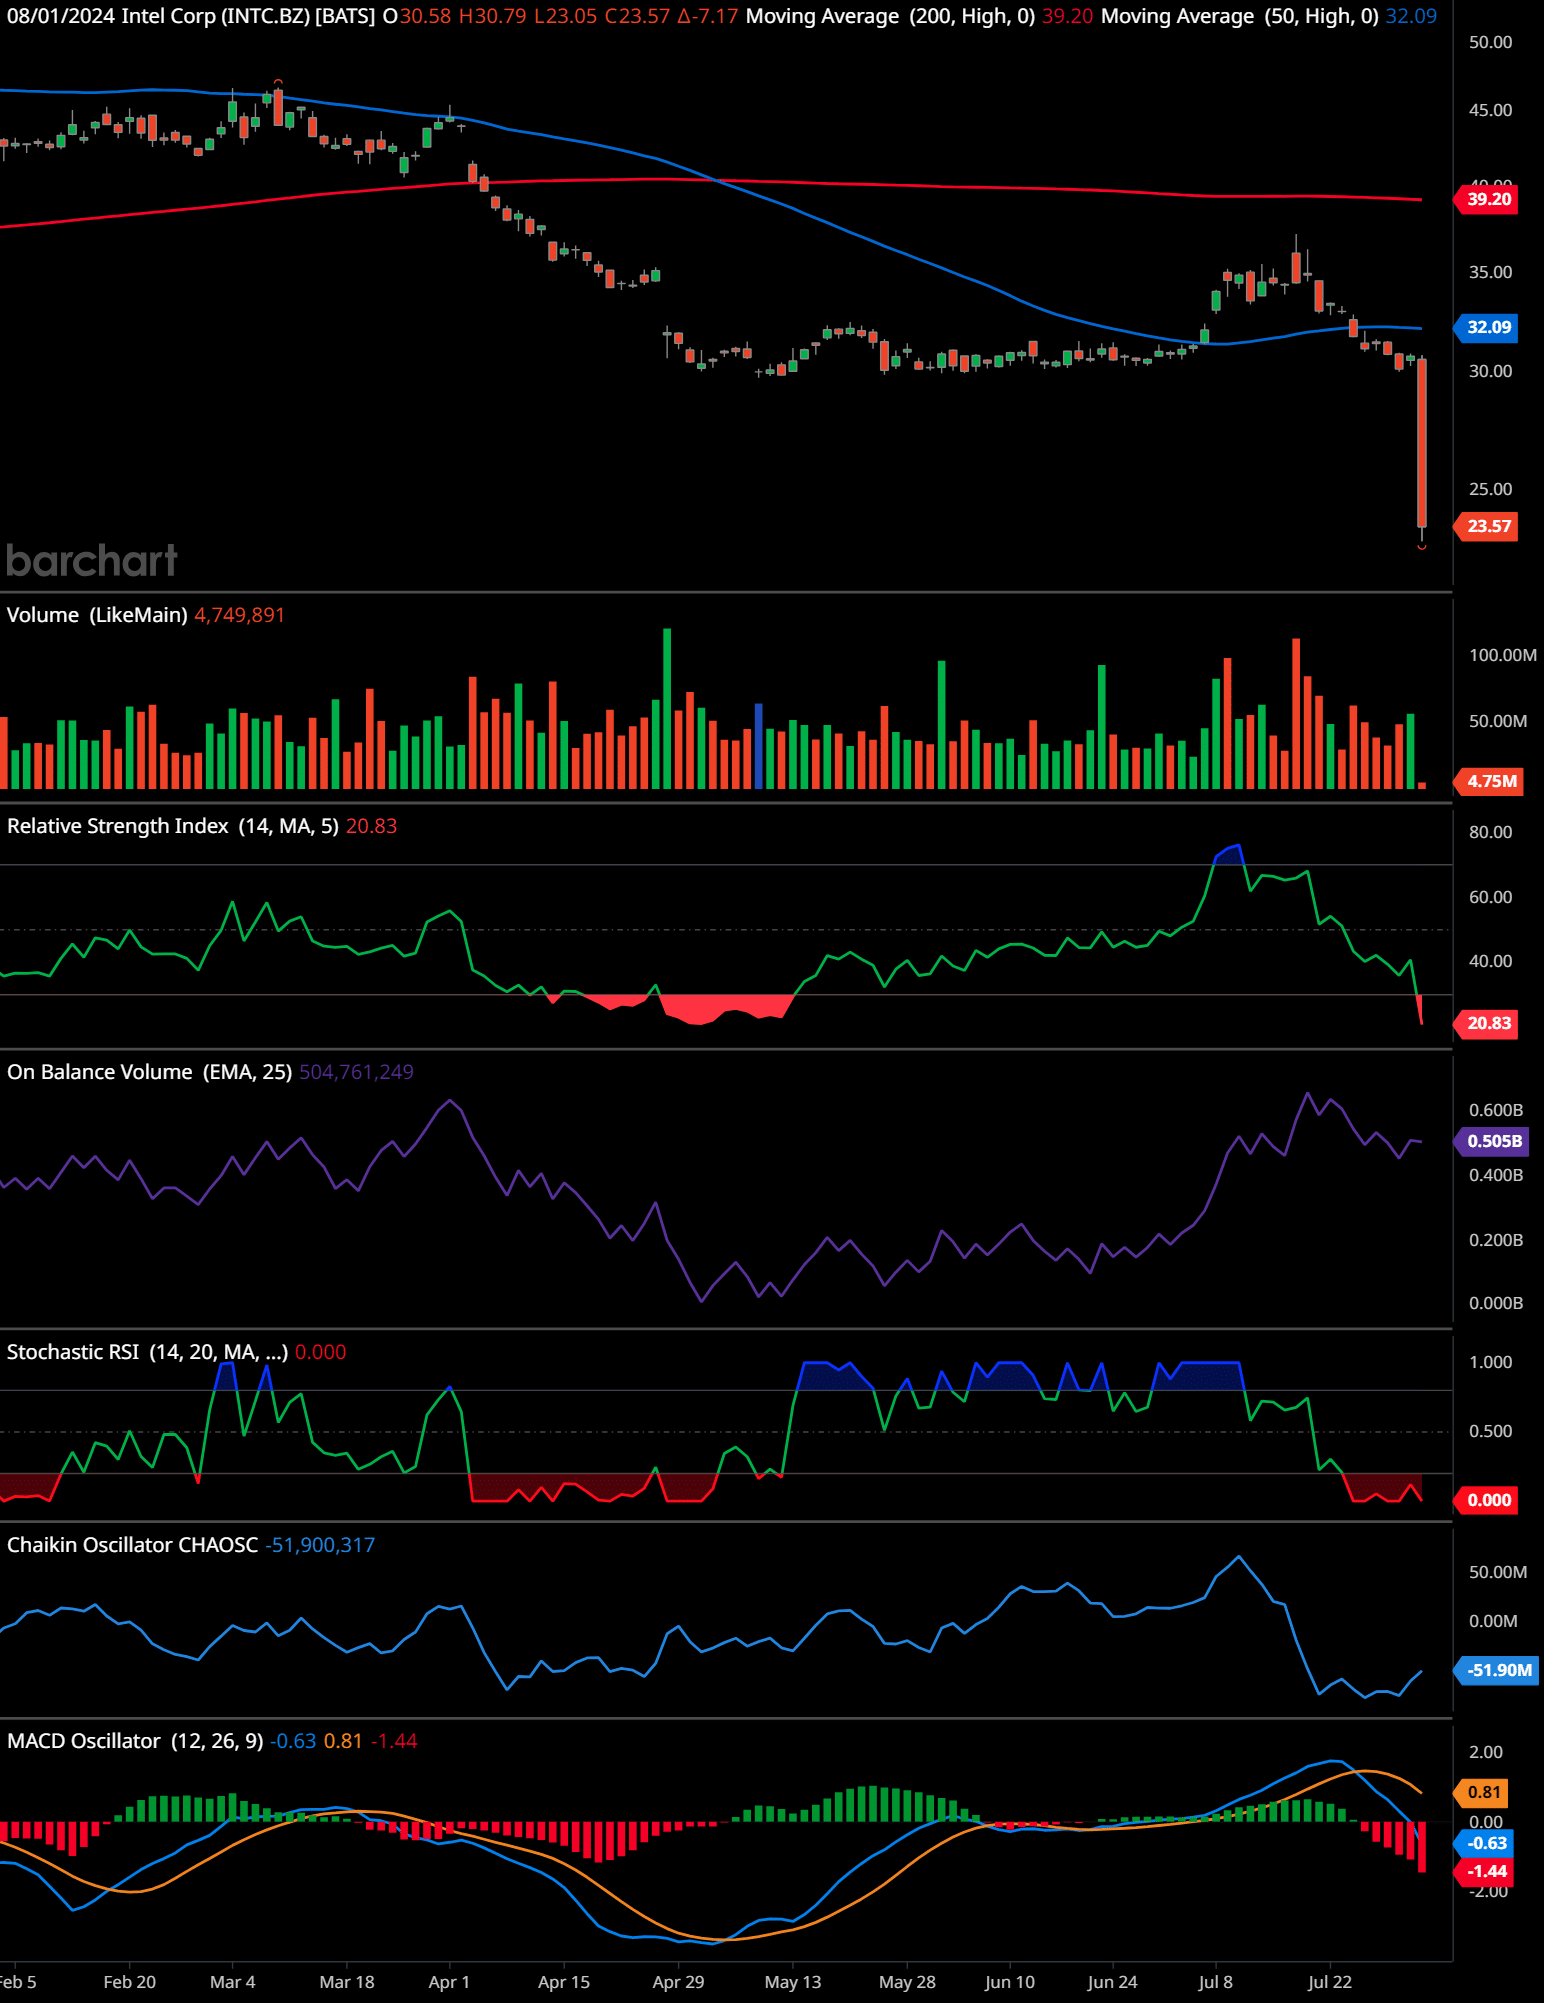Click the May 13 date on time axis
This screenshot has width=1544, height=2003.
click(x=793, y=1982)
